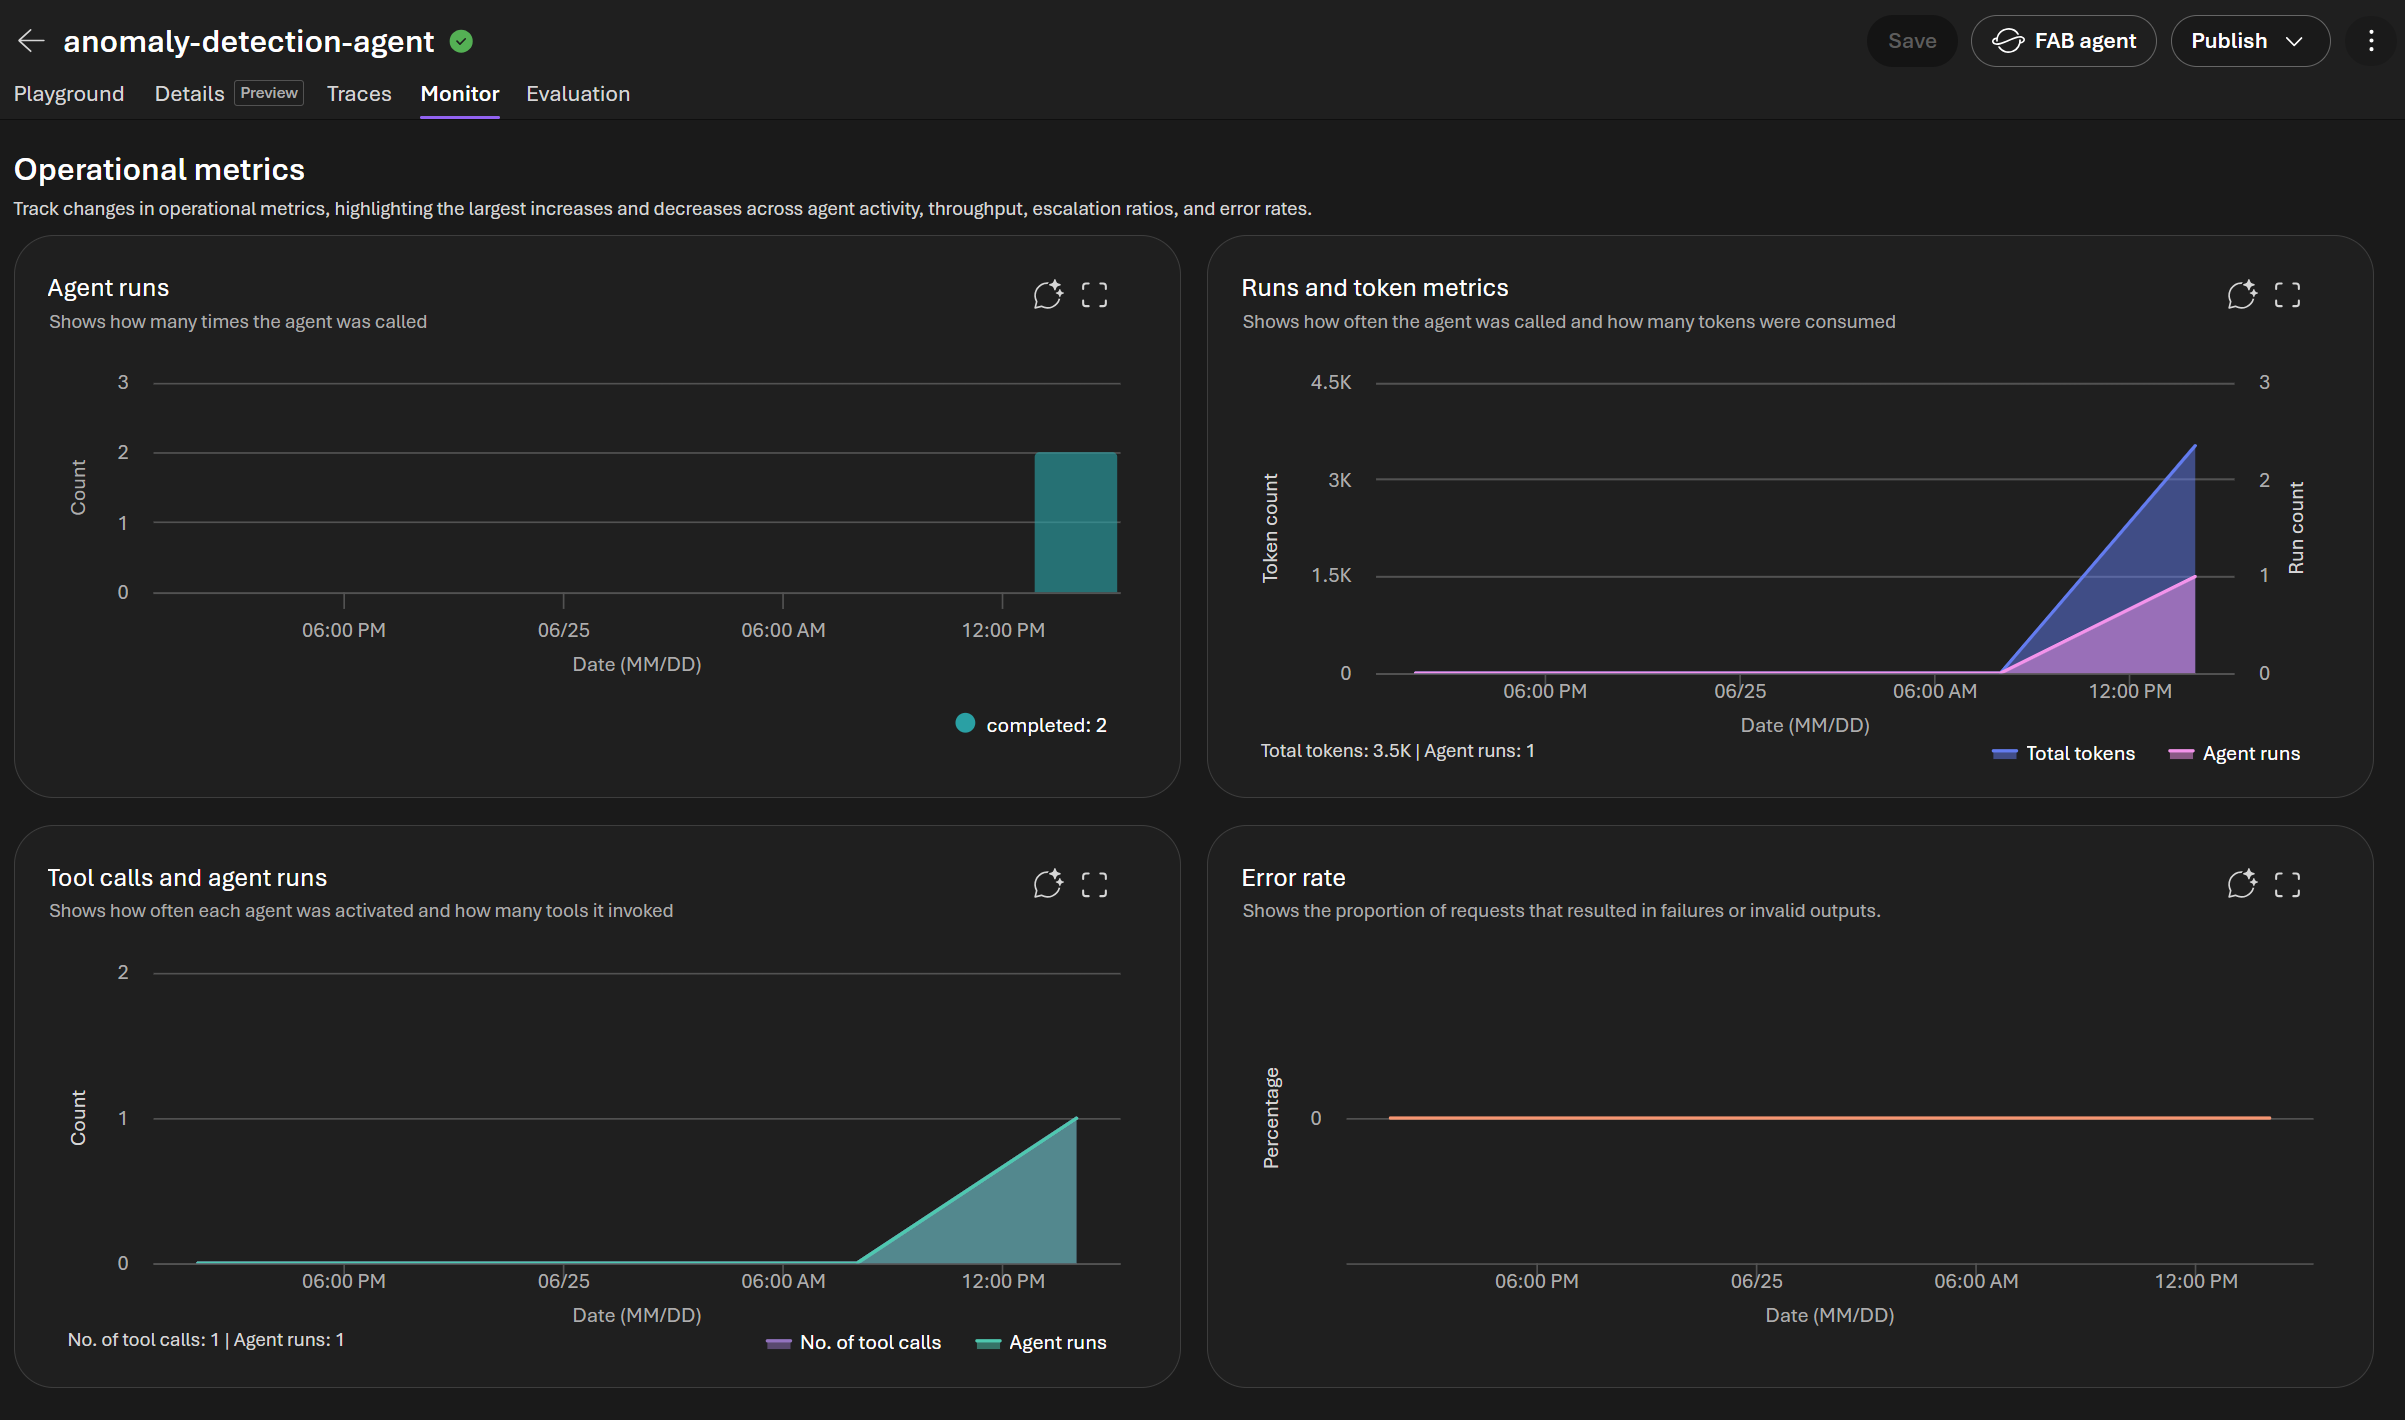Screen dimensions: 2405x1420
Task: Expand Agent runs chart to fullscreen
Action: [1094, 294]
